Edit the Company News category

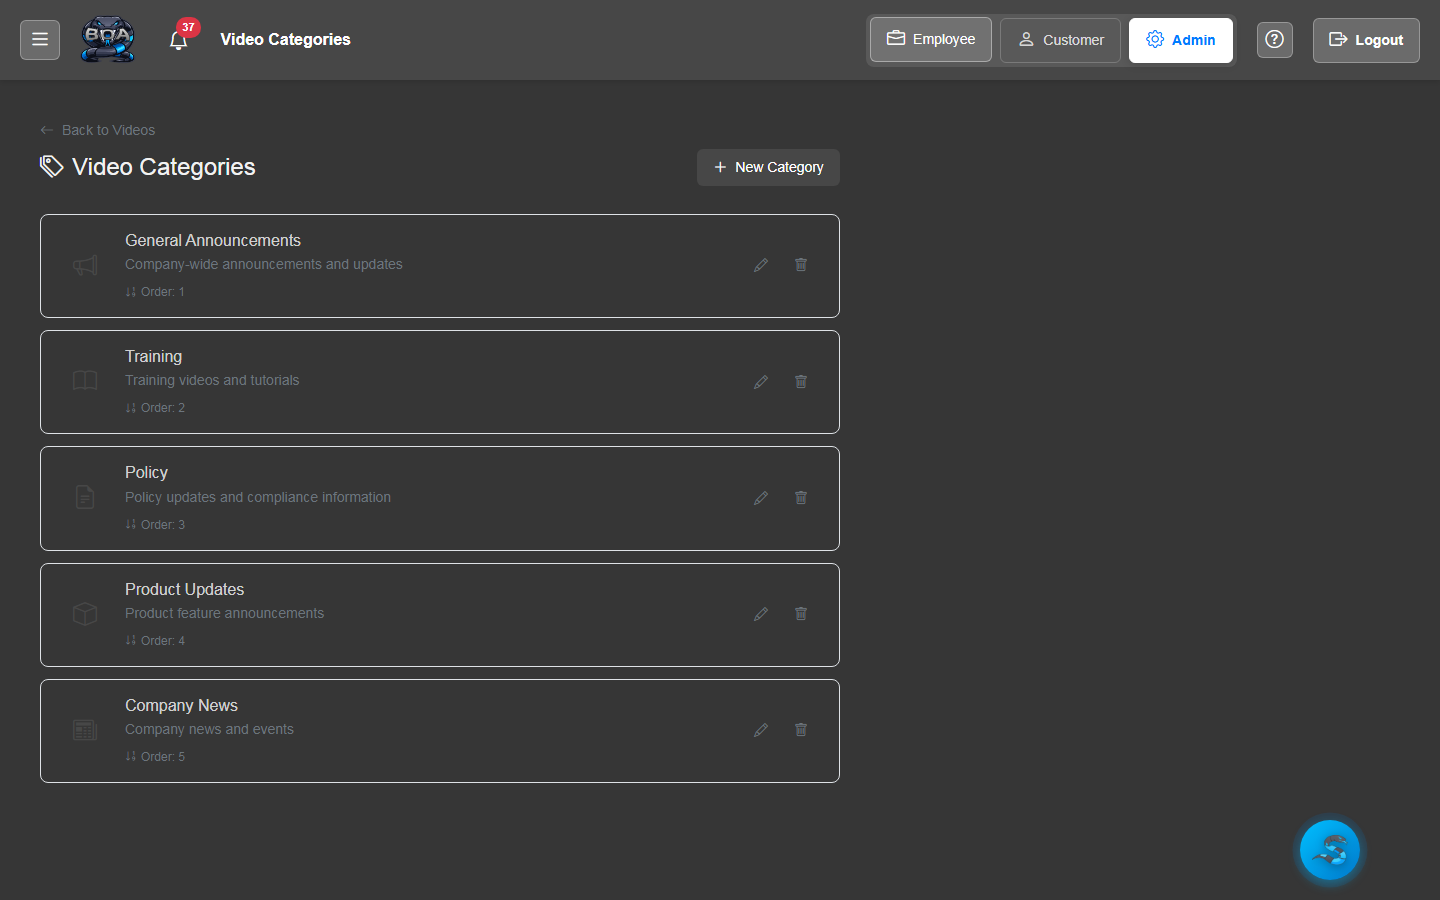pos(761,730)
